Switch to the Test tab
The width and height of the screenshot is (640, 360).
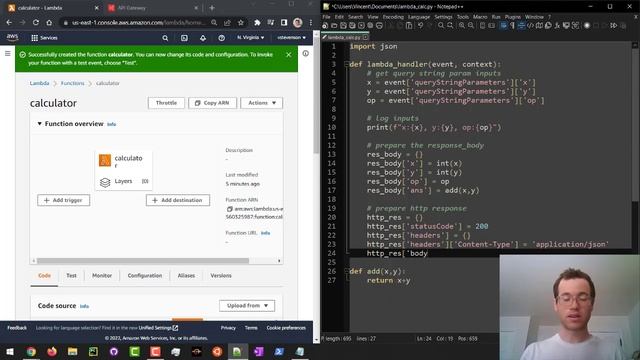71,276
